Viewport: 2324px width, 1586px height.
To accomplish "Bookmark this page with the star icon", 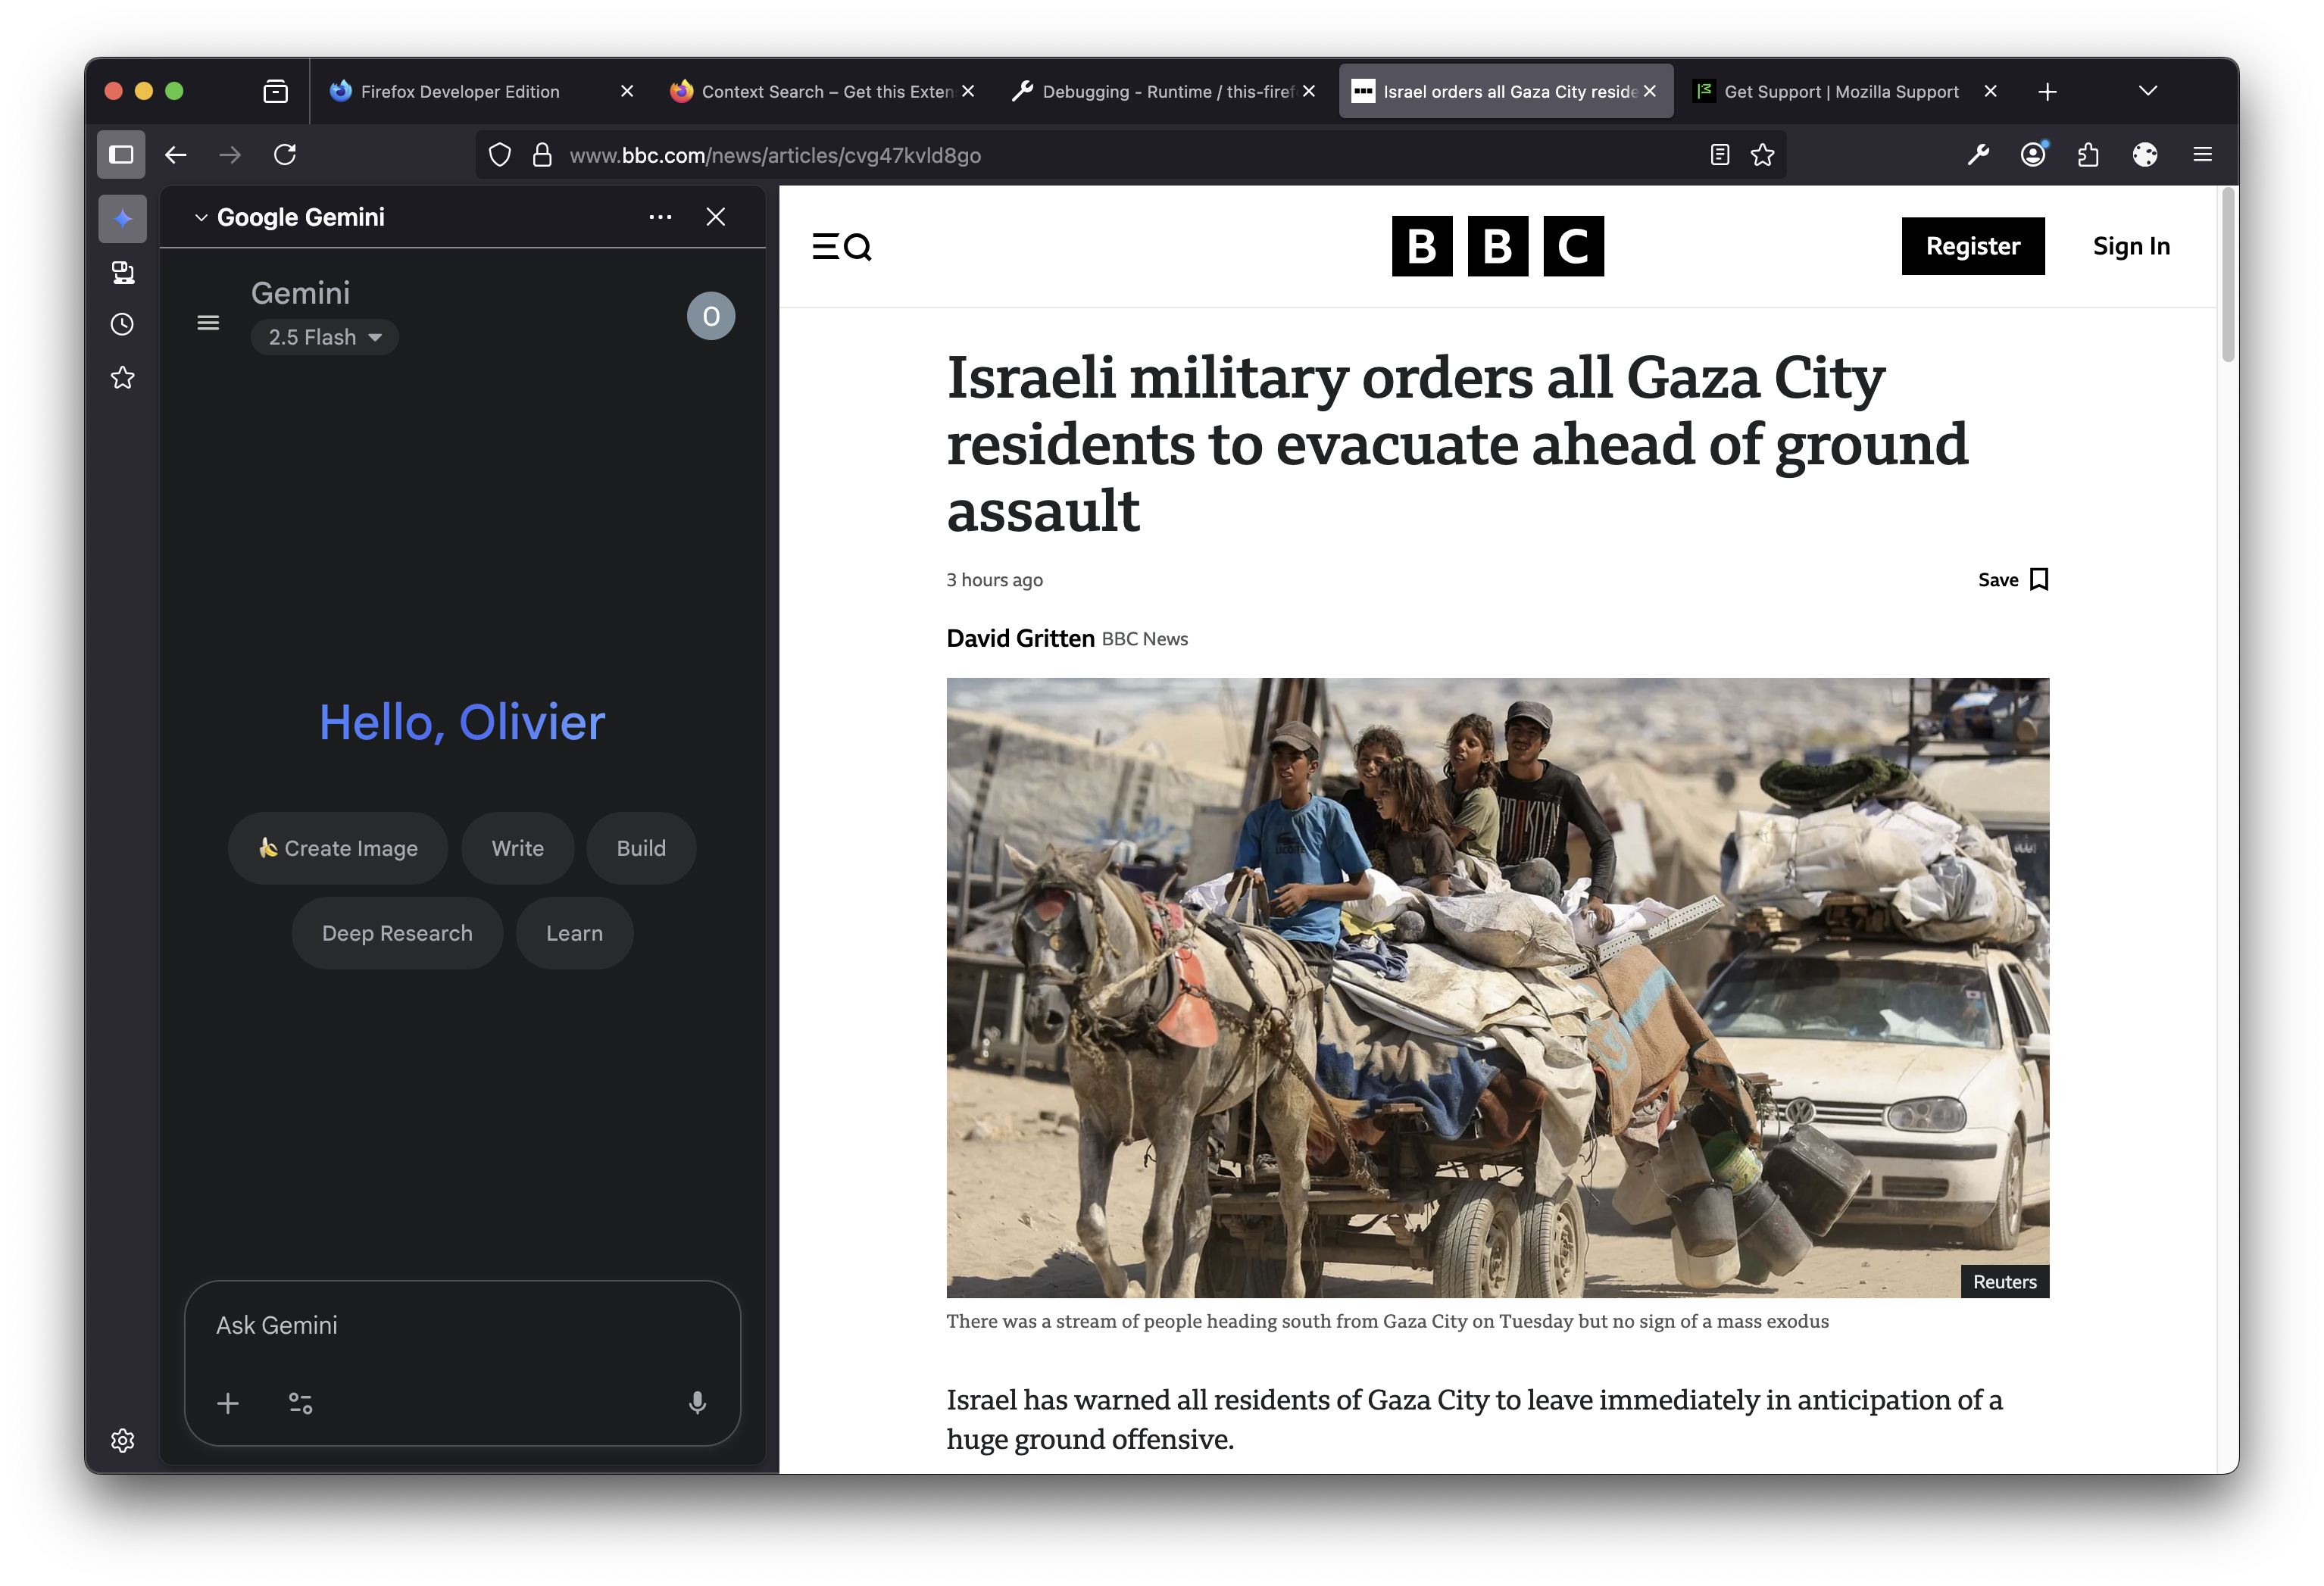I will 1763,155.
